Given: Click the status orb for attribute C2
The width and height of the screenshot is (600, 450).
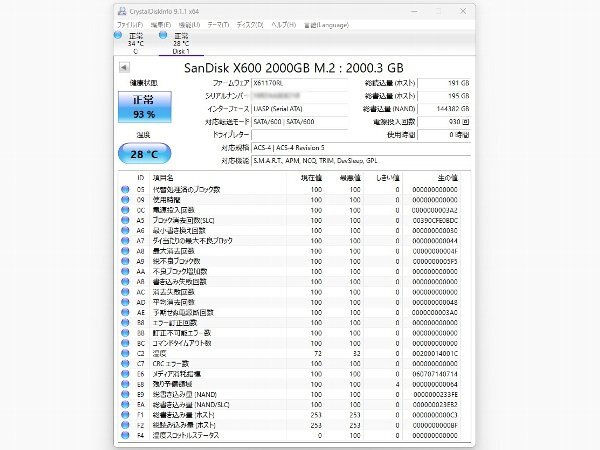Looking at the screenshot, I should [125, 353].
